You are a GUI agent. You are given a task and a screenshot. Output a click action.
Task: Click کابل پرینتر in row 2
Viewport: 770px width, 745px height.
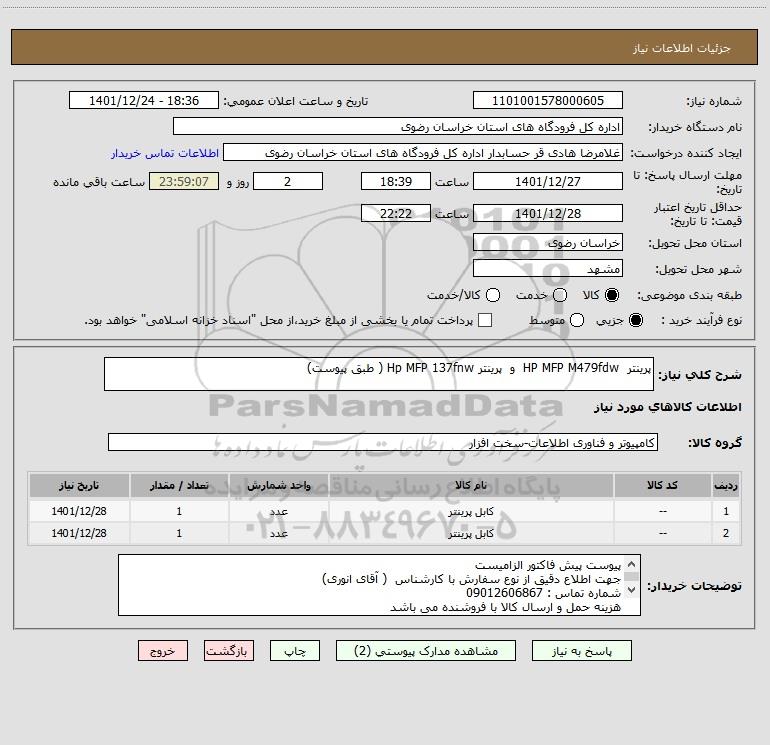click(471, 533)
